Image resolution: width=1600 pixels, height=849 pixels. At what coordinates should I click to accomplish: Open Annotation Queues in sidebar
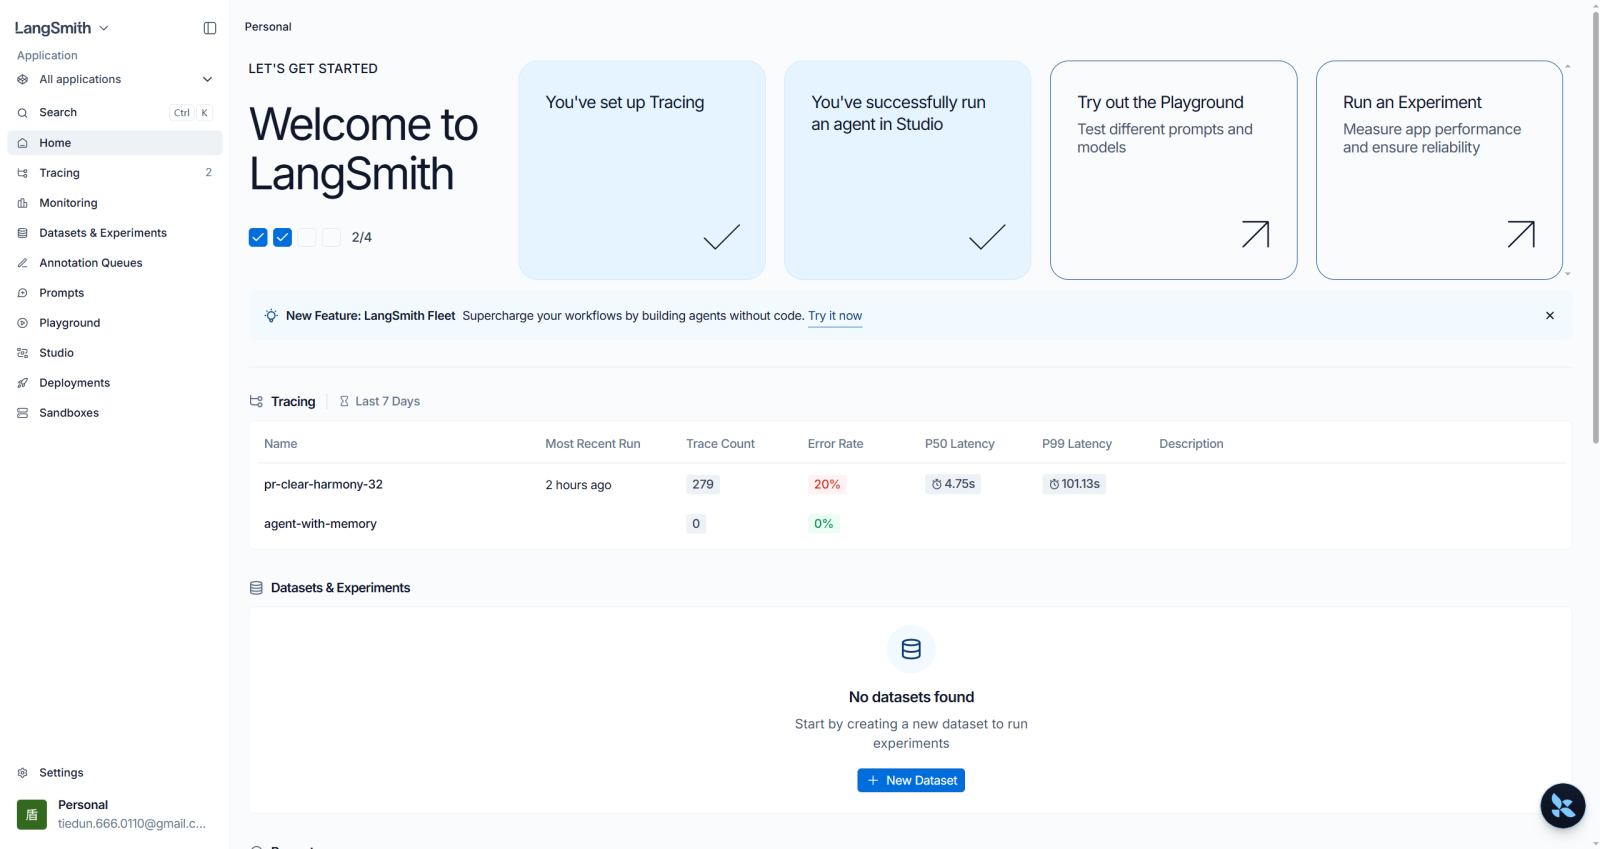click(x=115, y=263)
